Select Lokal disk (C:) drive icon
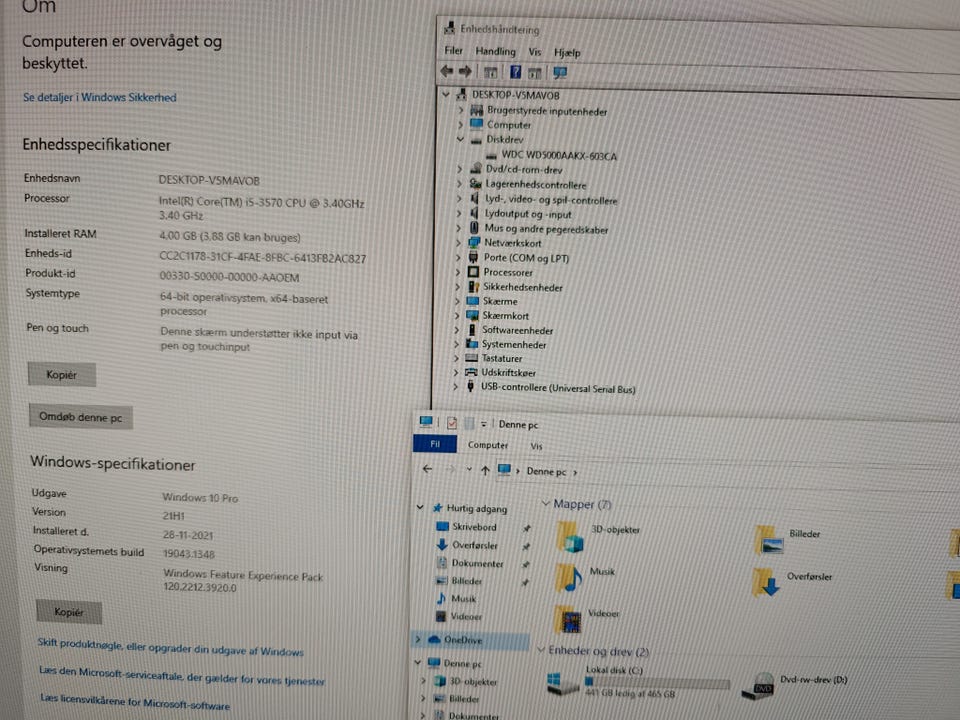 pos(563,683)
